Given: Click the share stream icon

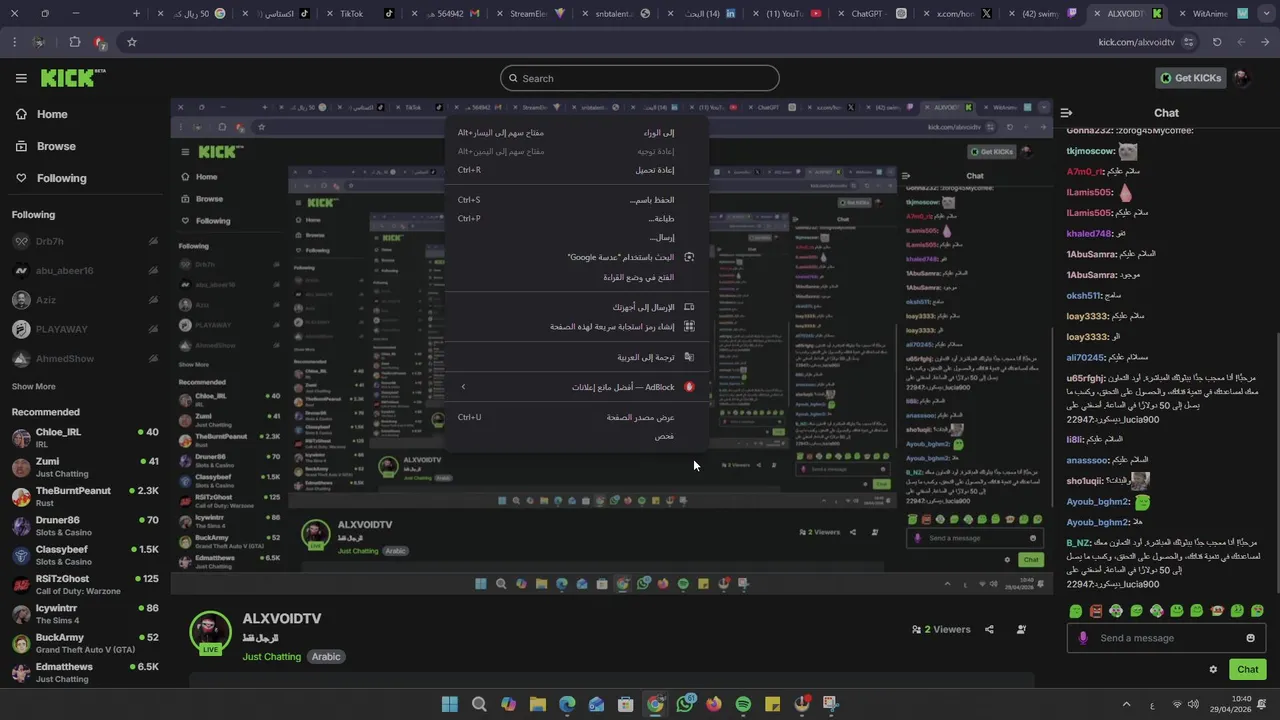Looking at the screenshot, I should [x=989, y=629].
